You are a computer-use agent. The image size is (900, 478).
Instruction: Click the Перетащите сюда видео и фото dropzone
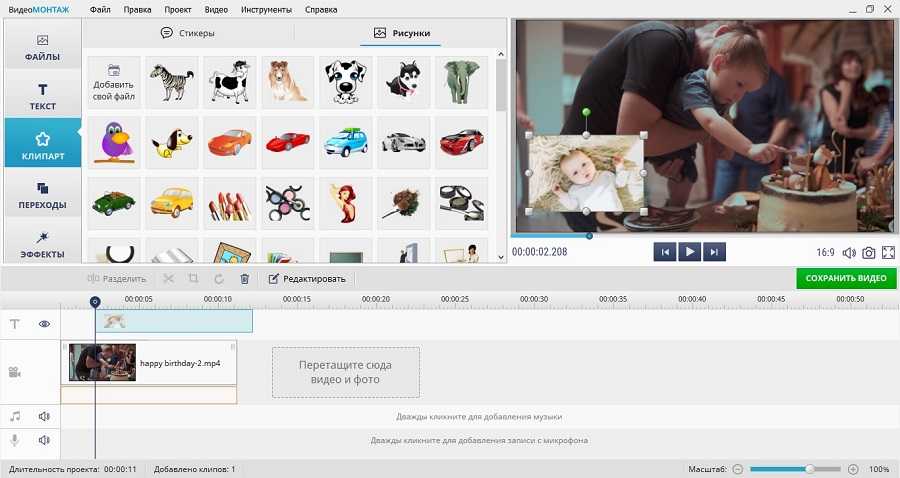pos(346,372)
